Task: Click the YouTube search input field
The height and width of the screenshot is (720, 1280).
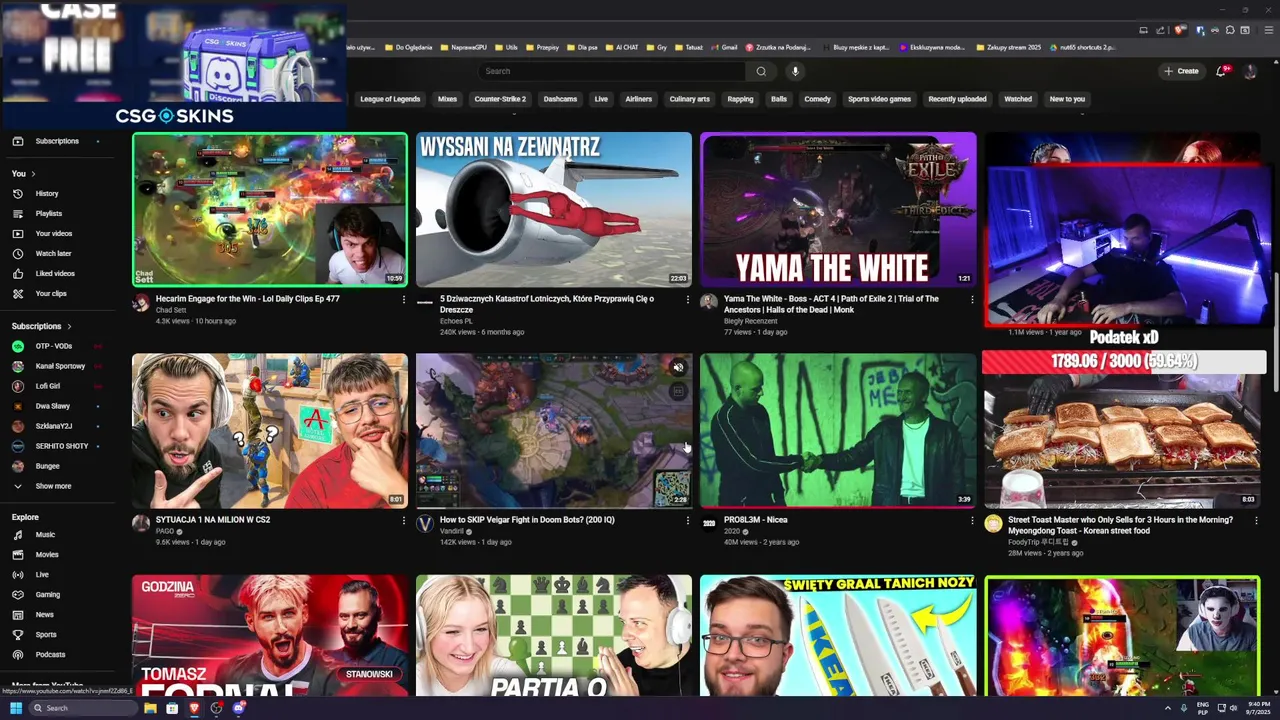Action: point(612,71)
